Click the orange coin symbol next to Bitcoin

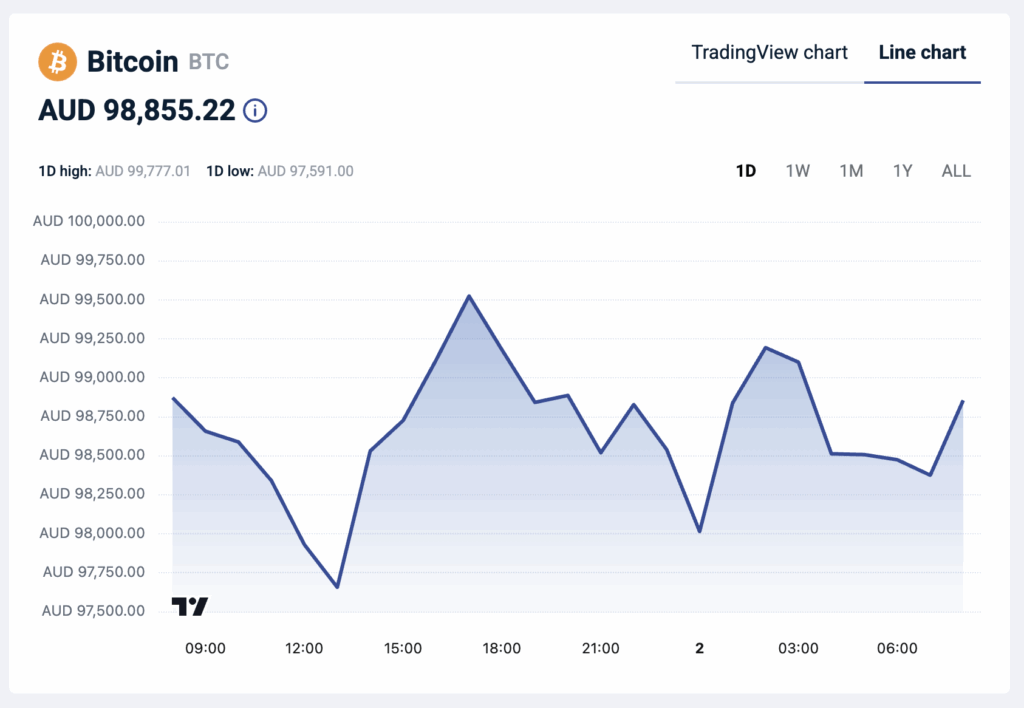pos(58,61)
